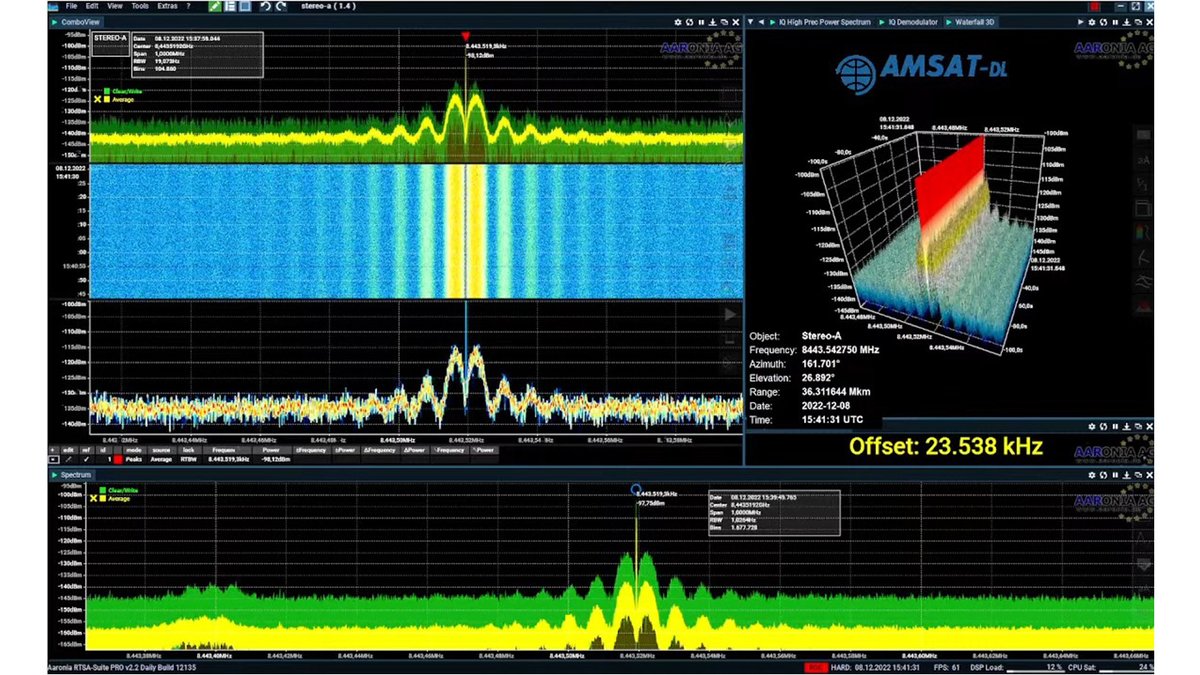
Task: Open tab list dropdown arrow beside tabs
Action: click(x=750, y=22)
